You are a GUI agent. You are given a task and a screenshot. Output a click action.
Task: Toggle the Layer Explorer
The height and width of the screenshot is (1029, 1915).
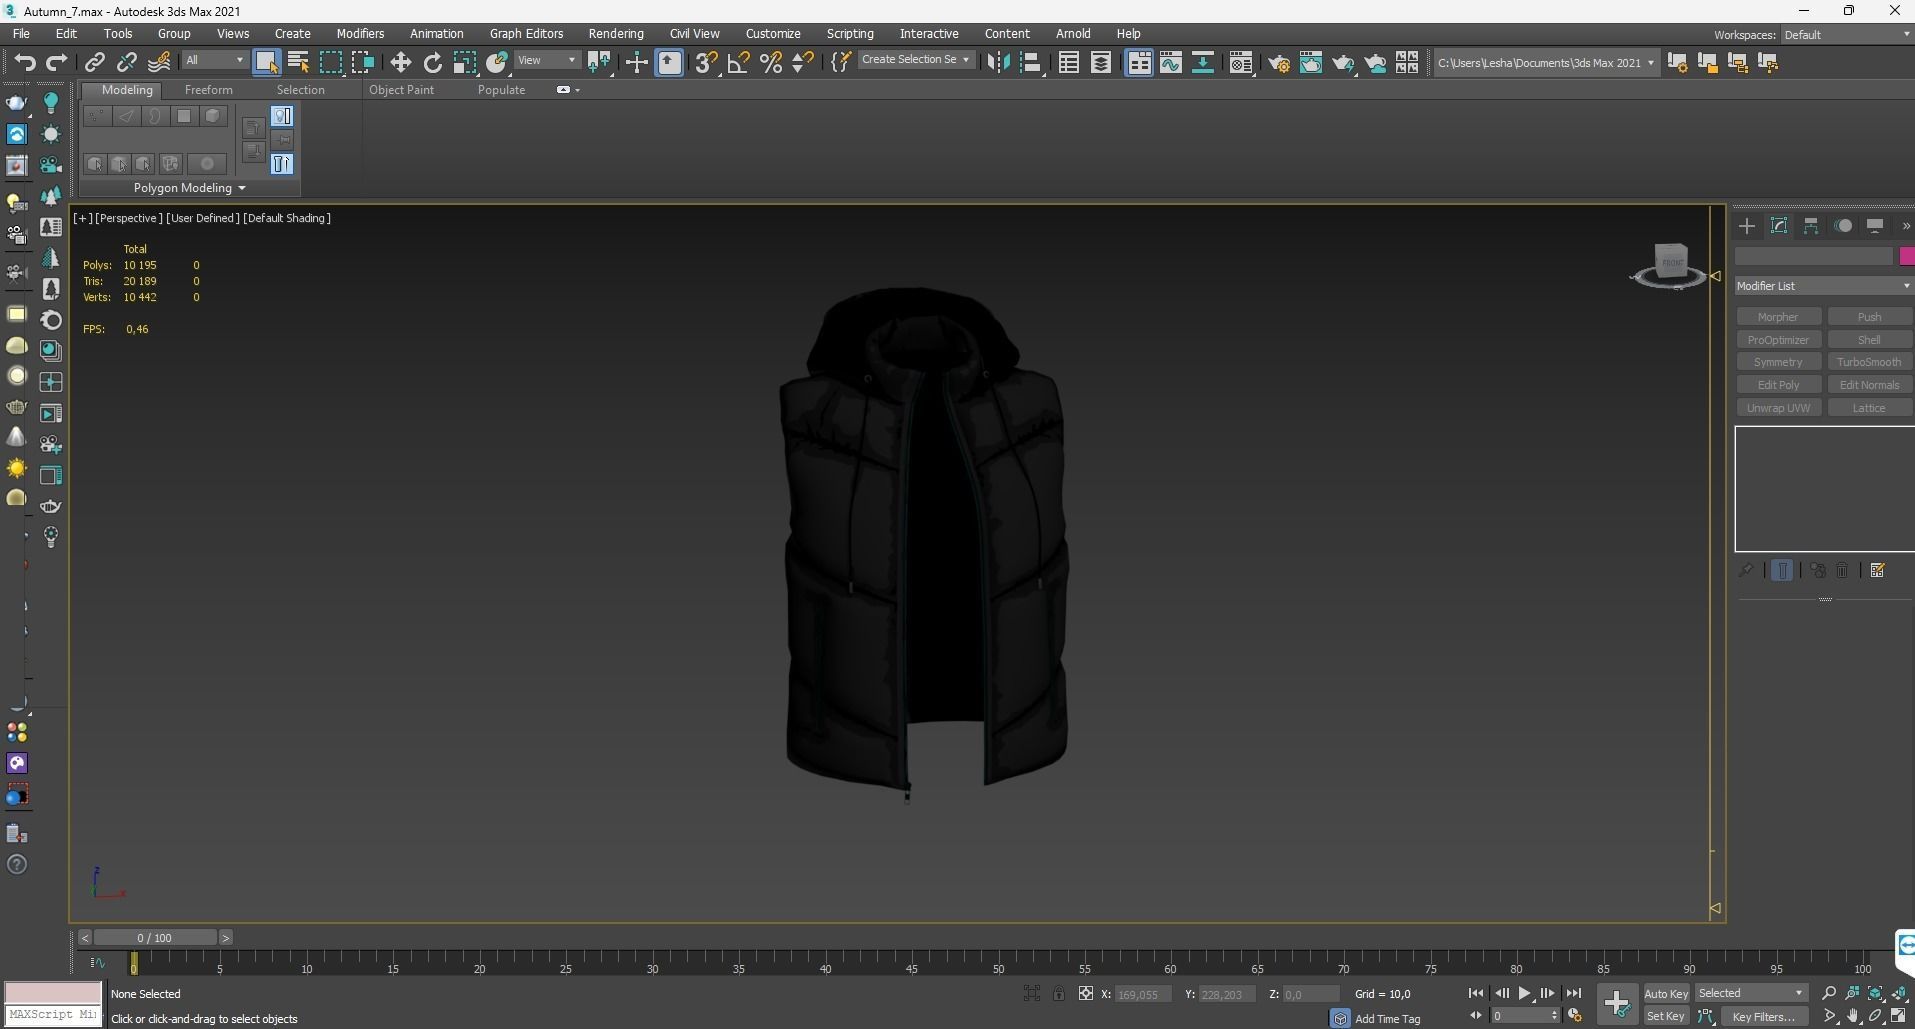click(x=1100, y=62)
